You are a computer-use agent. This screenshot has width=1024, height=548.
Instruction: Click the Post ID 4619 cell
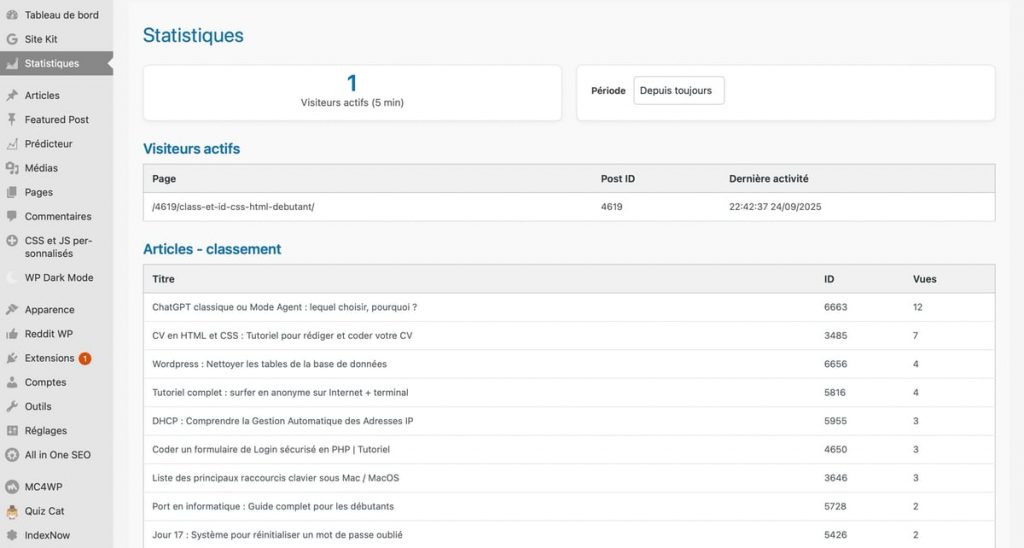pyautogui.click(x=611, y=206)
